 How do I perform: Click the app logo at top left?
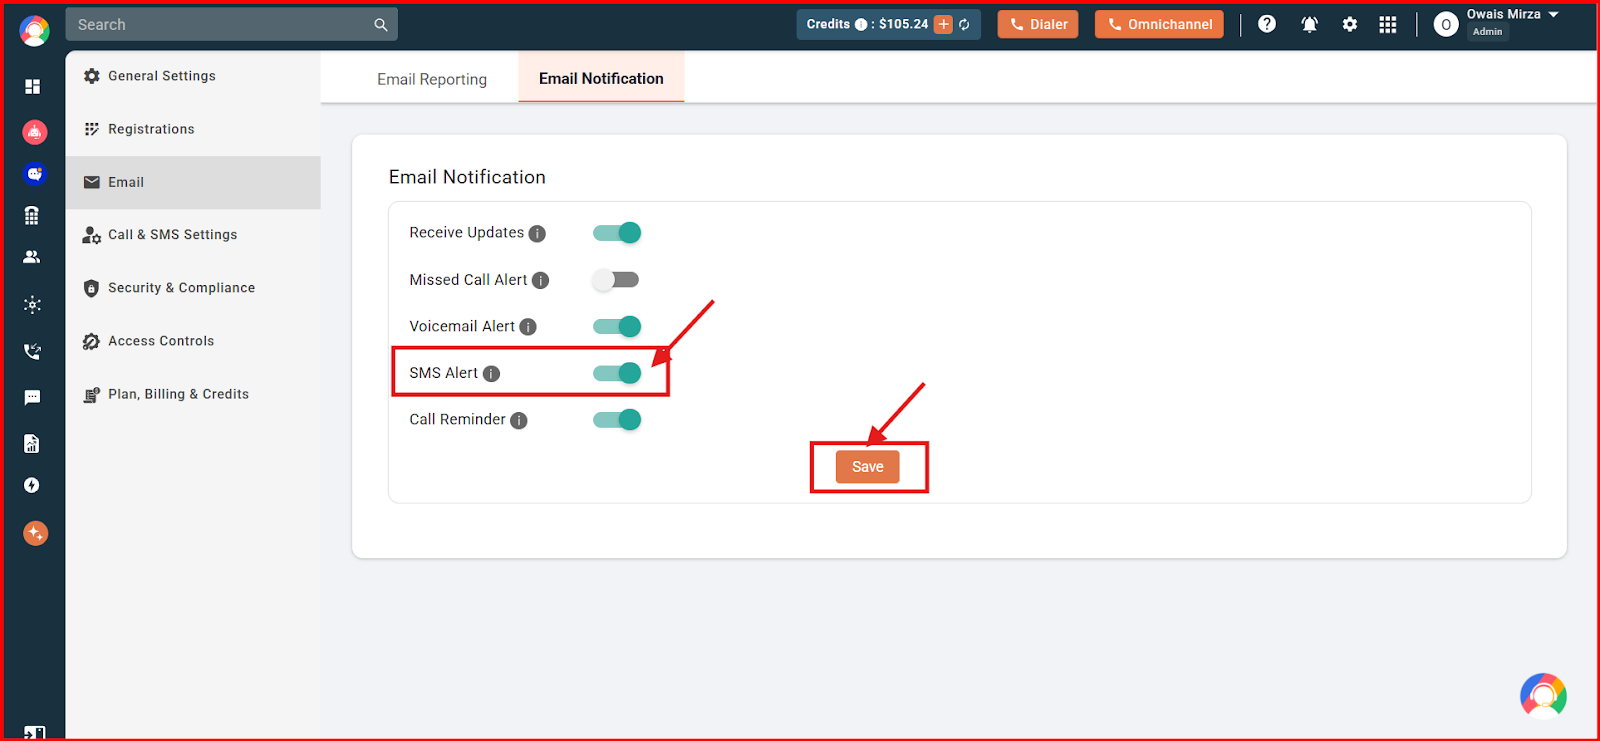point(34,30)
